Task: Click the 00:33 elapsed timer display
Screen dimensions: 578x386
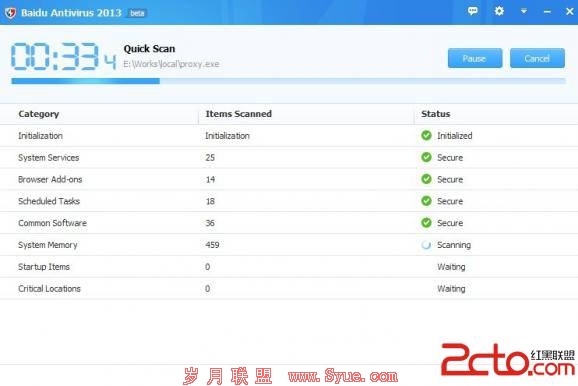Action: [63, 56]
